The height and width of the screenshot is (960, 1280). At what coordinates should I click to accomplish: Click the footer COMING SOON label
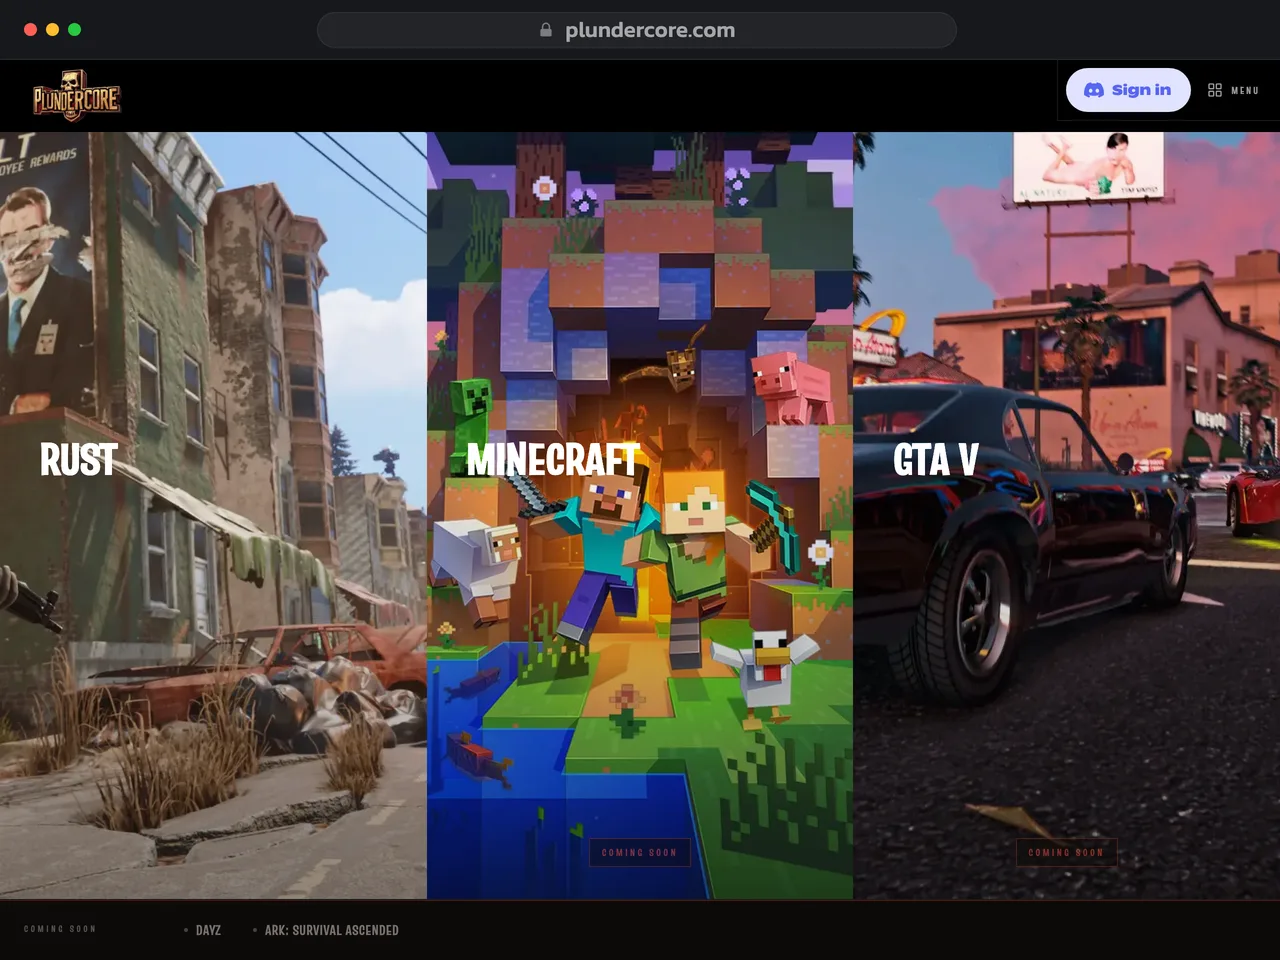click(x=60, y=929)
